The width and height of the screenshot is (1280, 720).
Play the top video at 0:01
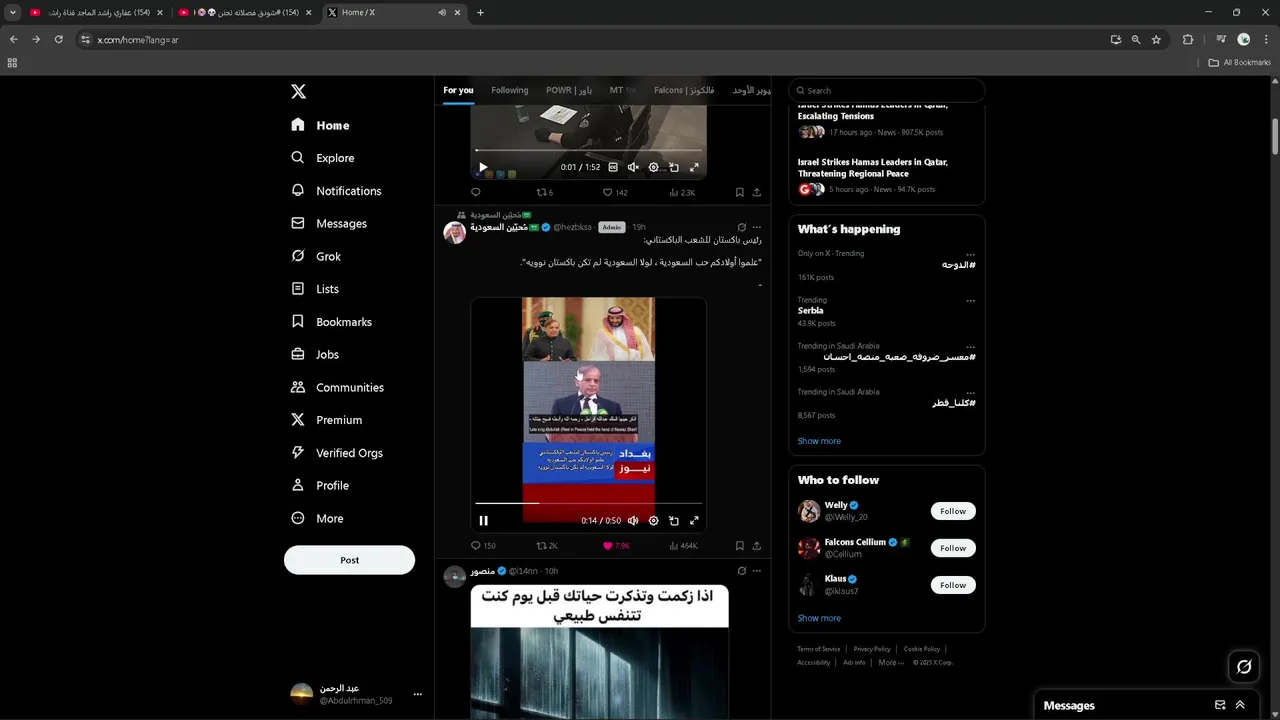[483, 167]
